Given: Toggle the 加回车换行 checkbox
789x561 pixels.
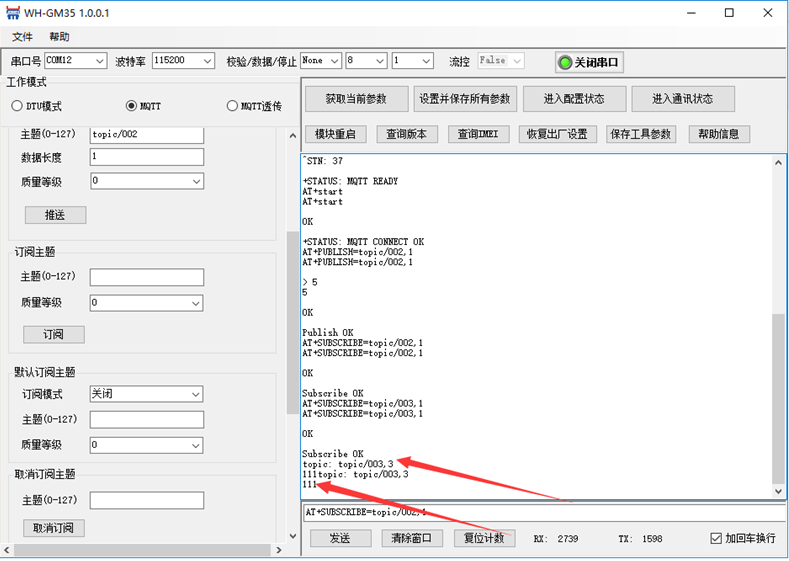Looking at the screenshot, I should 716,538.
